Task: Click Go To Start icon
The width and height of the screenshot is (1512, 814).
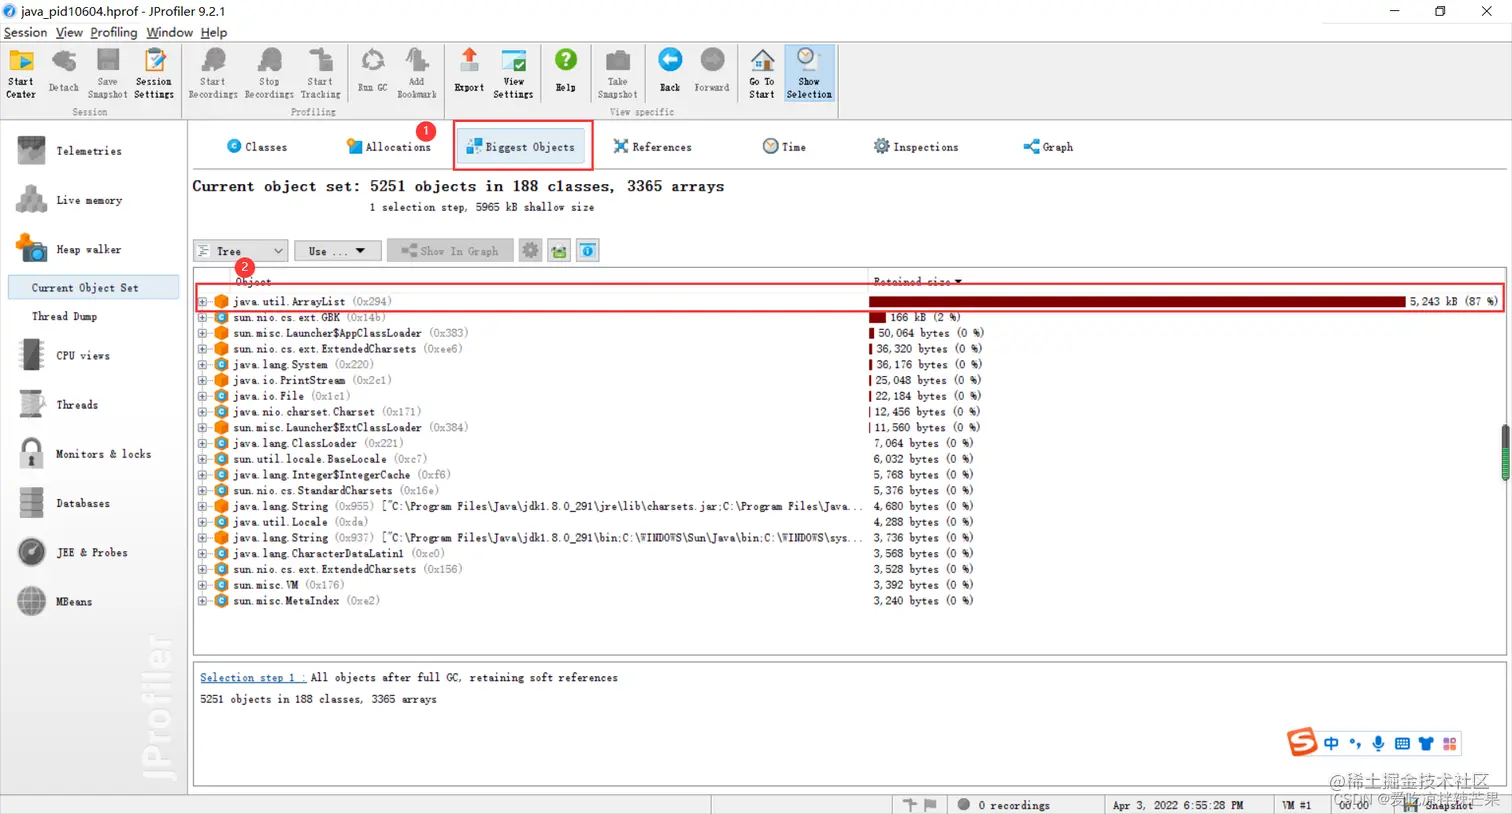Action: (762, 73)
